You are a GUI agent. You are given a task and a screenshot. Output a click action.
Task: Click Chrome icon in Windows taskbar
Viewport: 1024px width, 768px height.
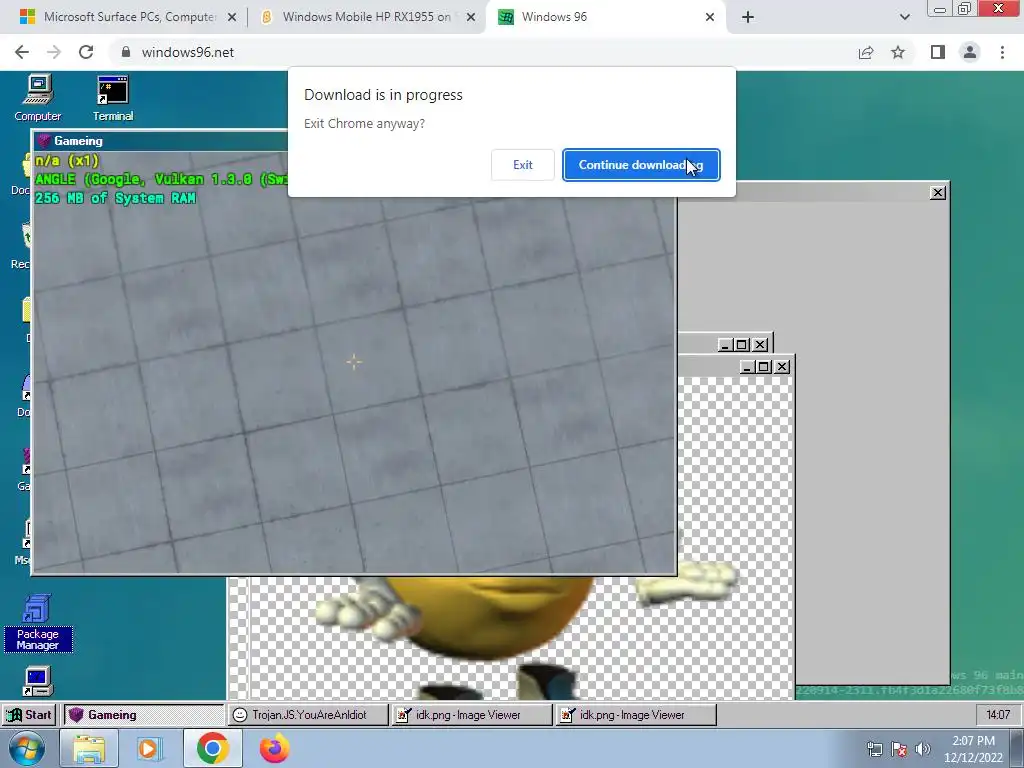pyautogui.click(x=212, y=748)
